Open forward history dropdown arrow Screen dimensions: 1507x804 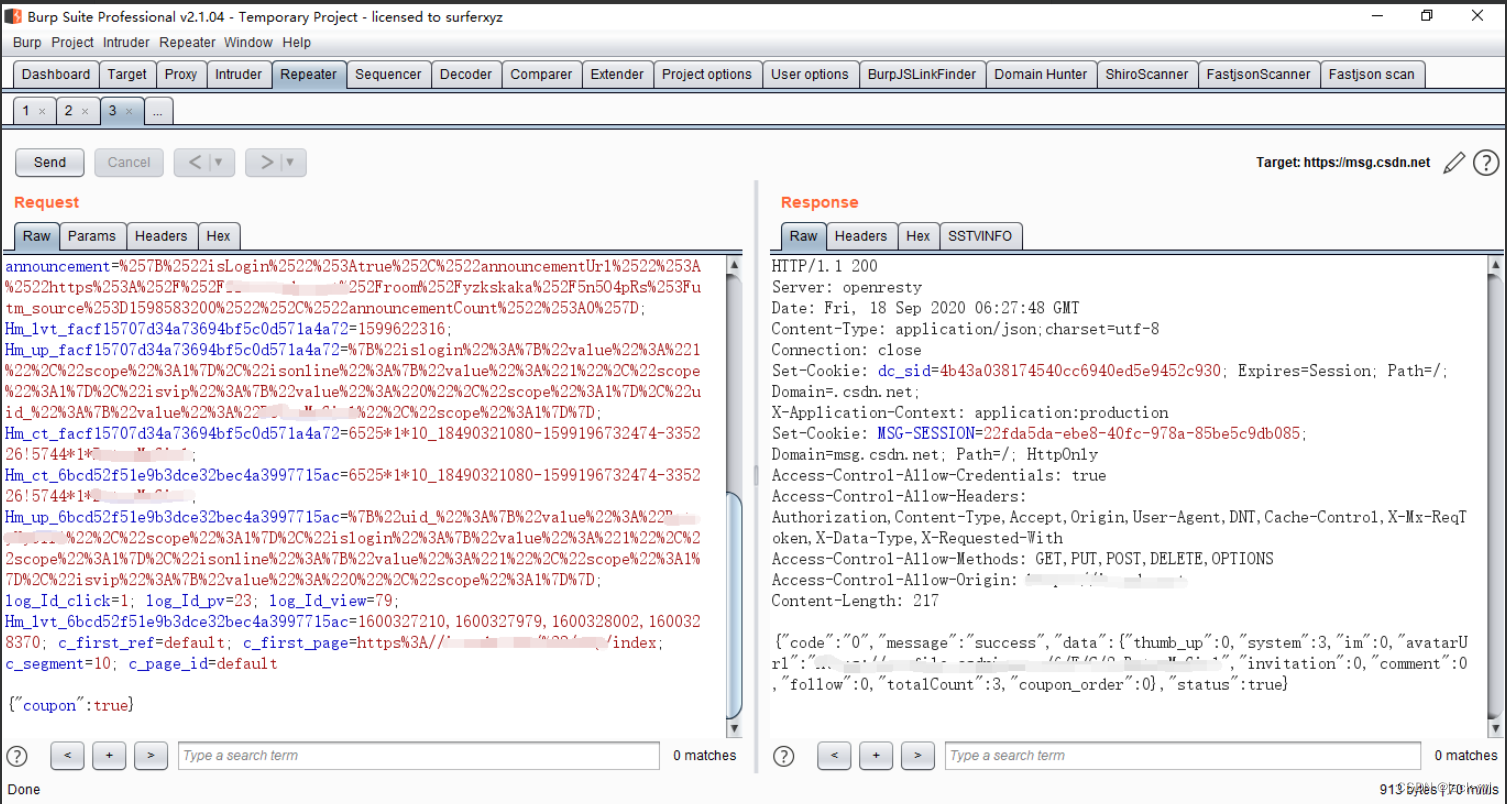tap(291, 162)
